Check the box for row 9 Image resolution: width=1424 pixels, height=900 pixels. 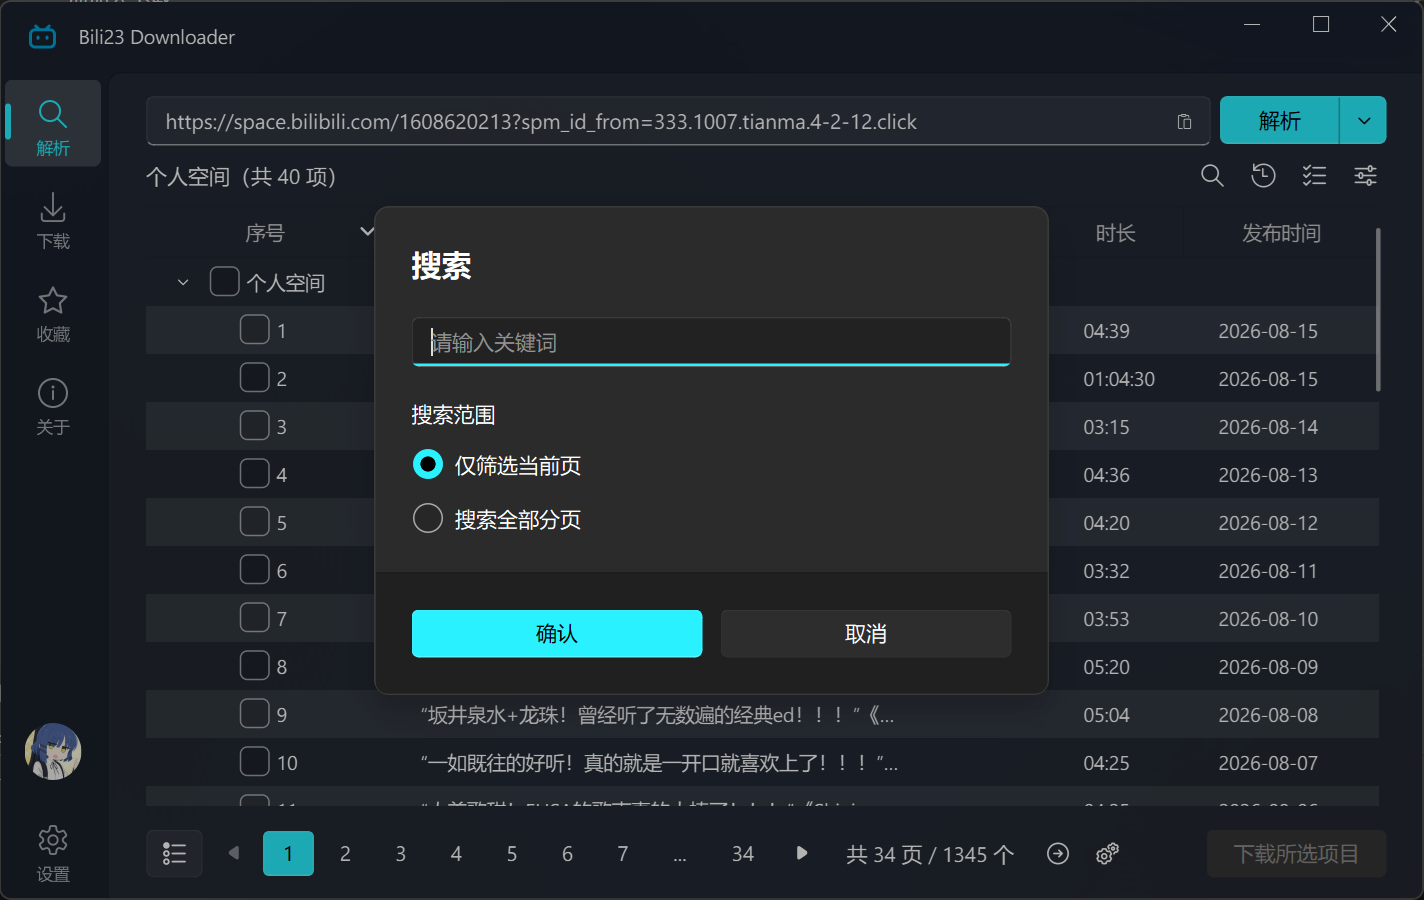255,713
